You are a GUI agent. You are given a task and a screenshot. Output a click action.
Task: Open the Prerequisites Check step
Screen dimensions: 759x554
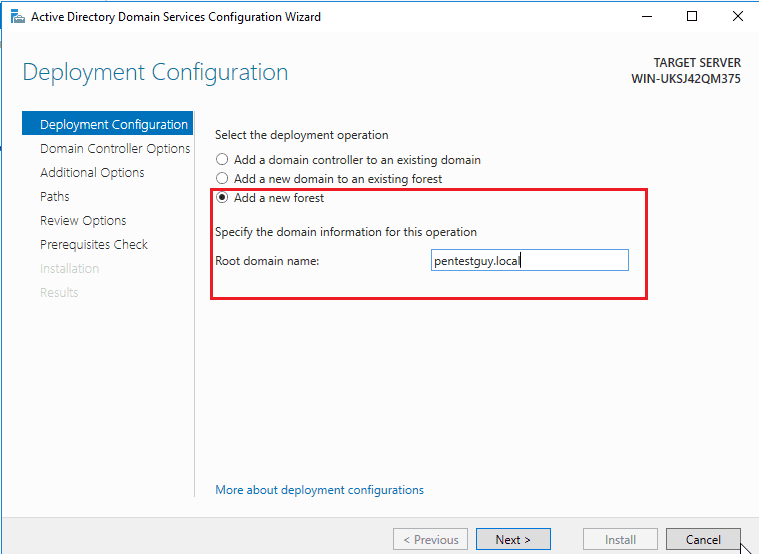93,245
